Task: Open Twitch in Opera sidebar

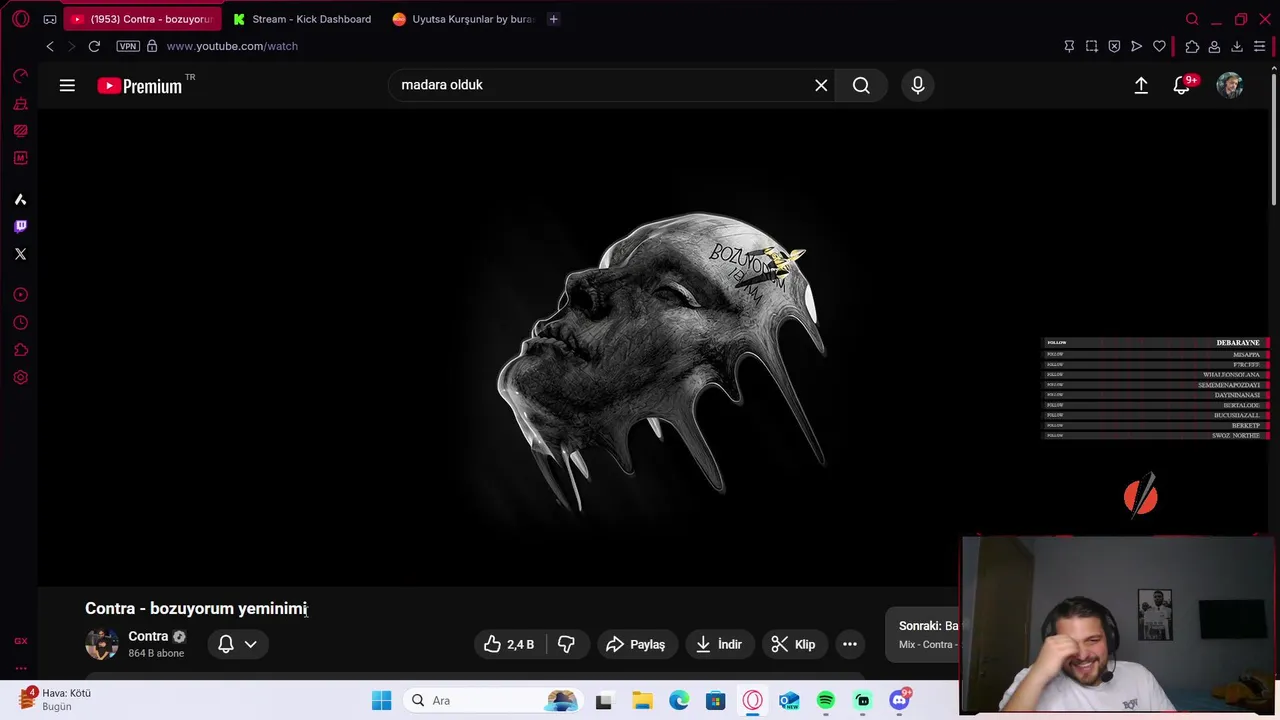Action: point(20,226)
